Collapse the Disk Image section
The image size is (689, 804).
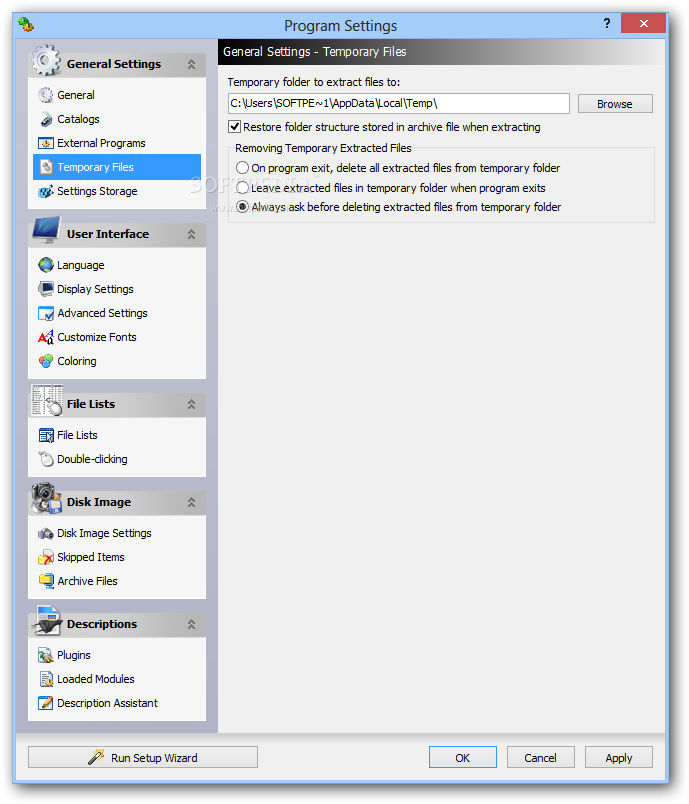pos(191,502)
